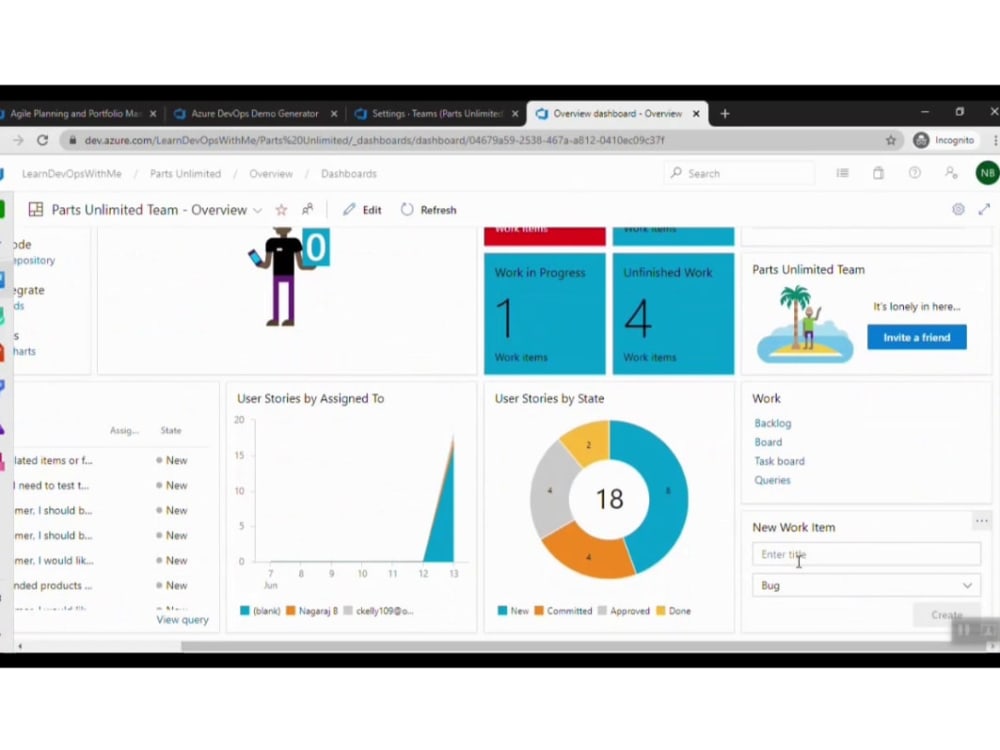Expand the Bug work item type dropdown
1000x750 pixels.
866,585
